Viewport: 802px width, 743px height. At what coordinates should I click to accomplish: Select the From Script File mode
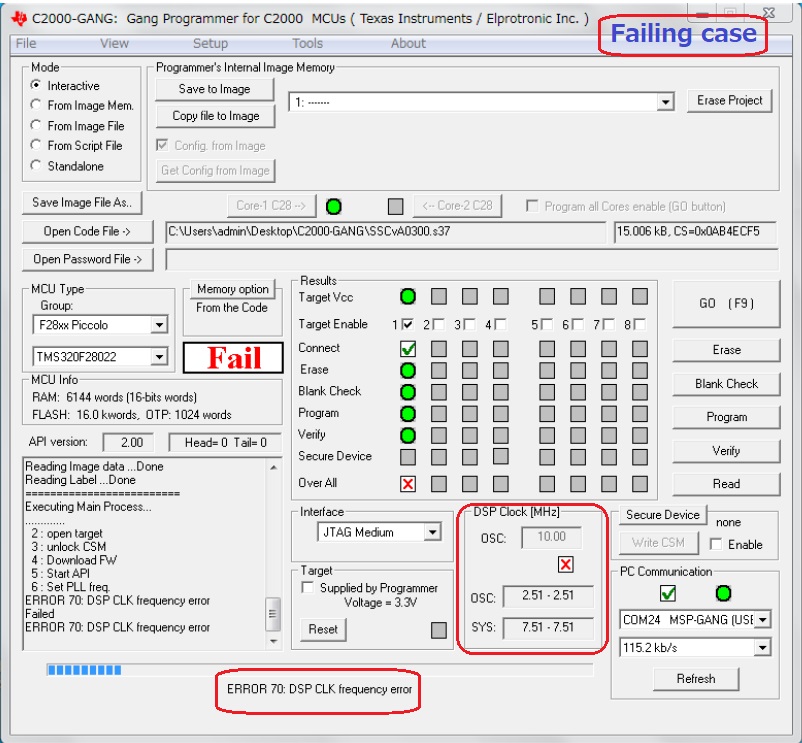[35, 145]
